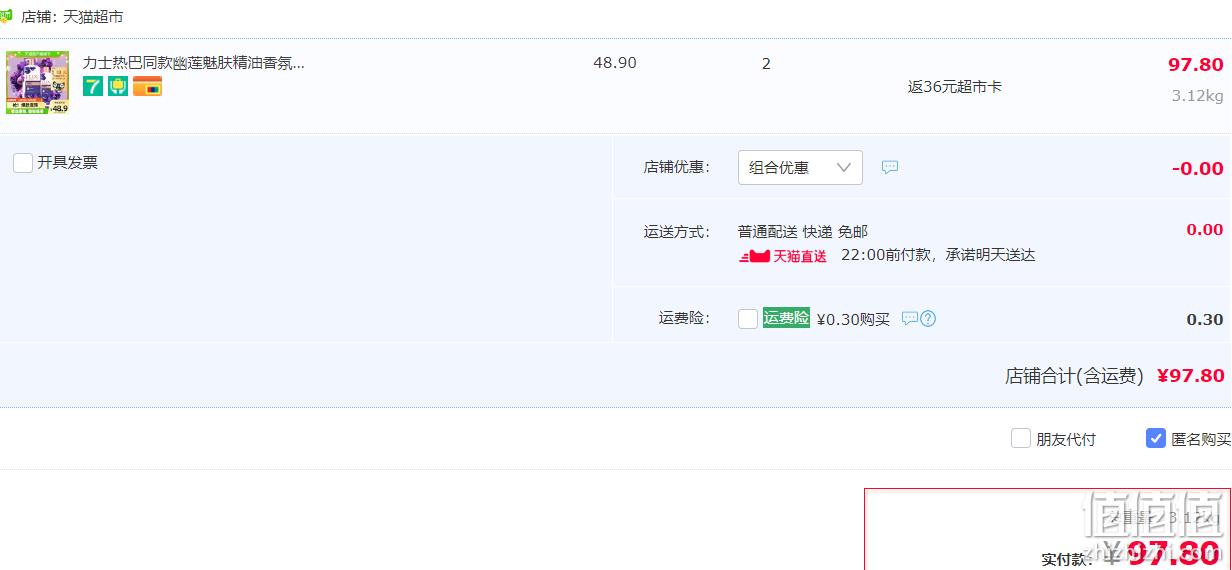1232x570 pixels.
Task: Click the 普通配送 快递 免邮 shipping text
Action: coord(803,231)
